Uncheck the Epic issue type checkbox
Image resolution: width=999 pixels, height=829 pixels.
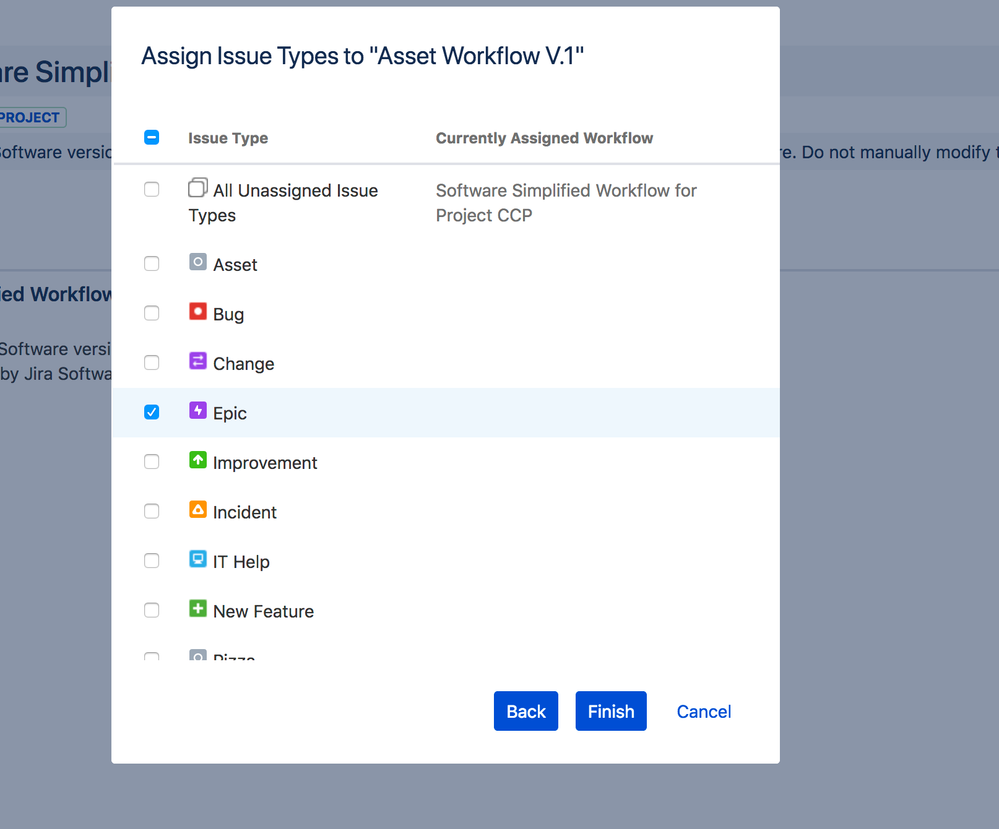(x=151, y=411)
